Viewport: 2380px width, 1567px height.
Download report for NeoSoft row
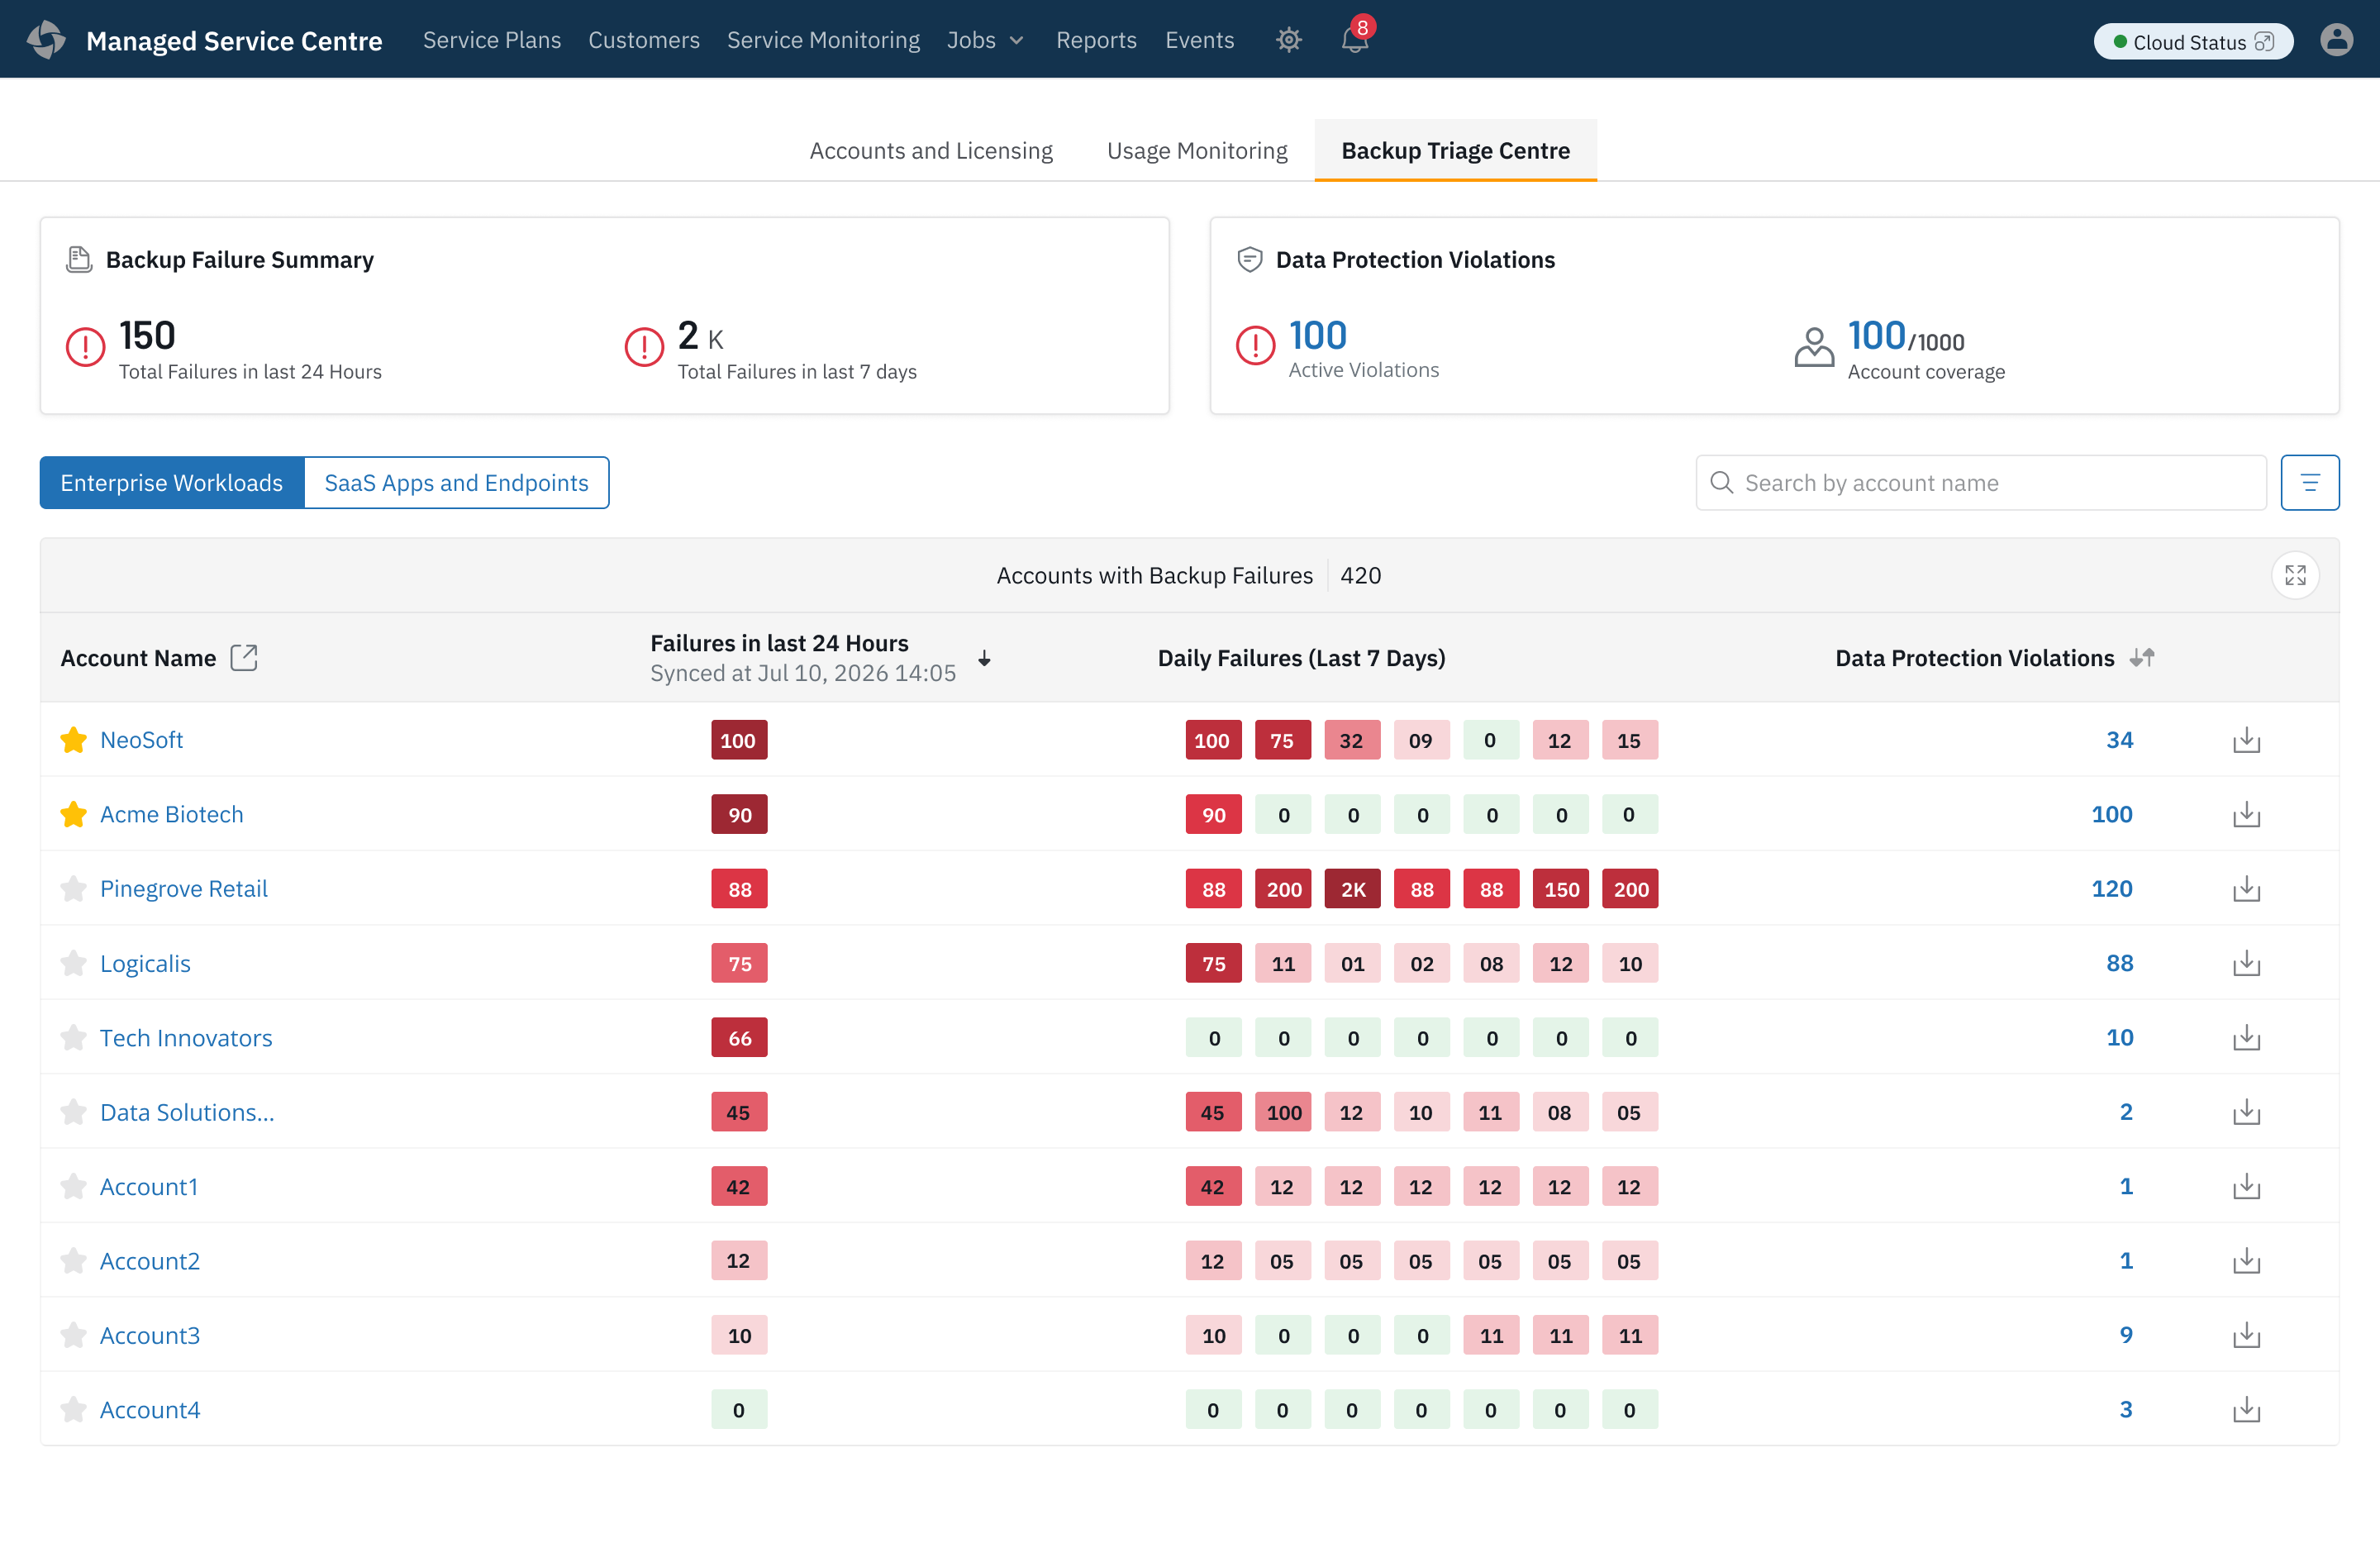[x=2246, y=740]
